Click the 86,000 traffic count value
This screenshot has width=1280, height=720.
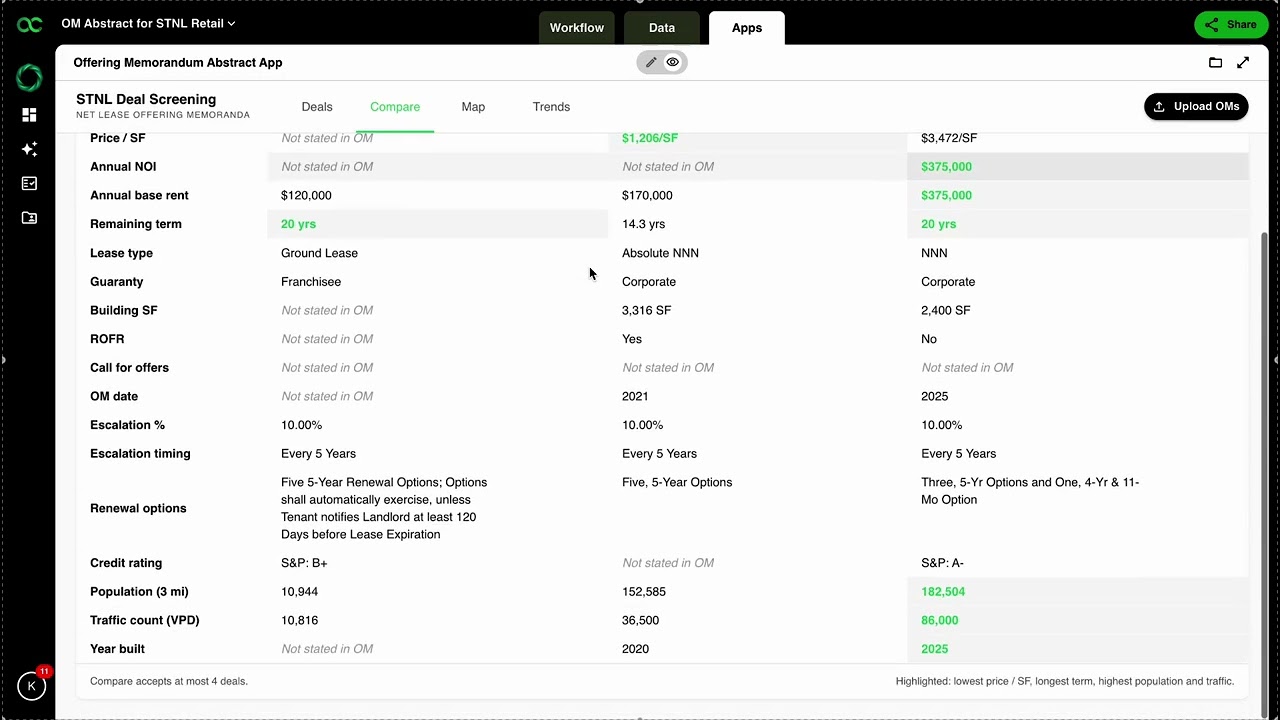pos(939,620)
